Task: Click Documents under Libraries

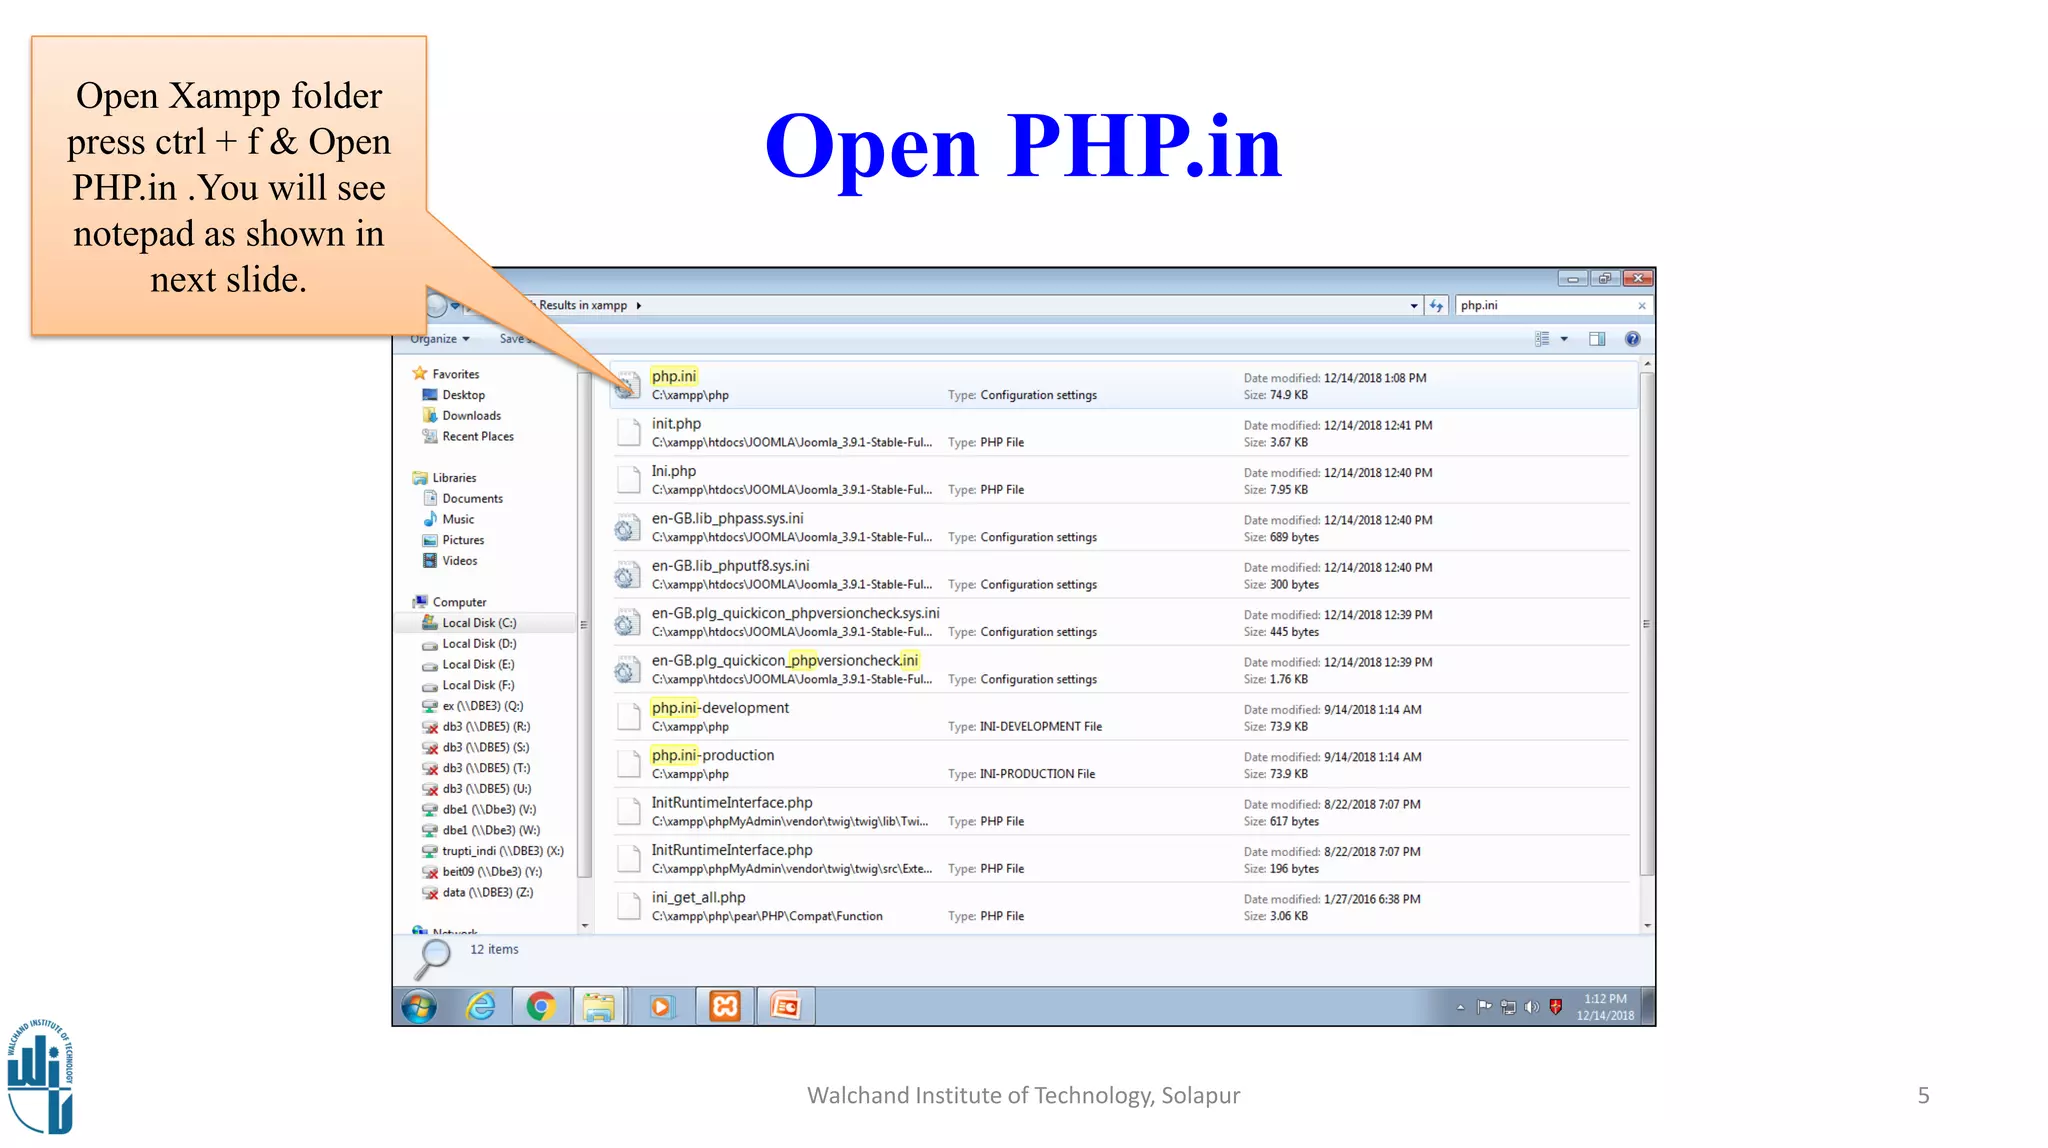Action: click(472, 499)
